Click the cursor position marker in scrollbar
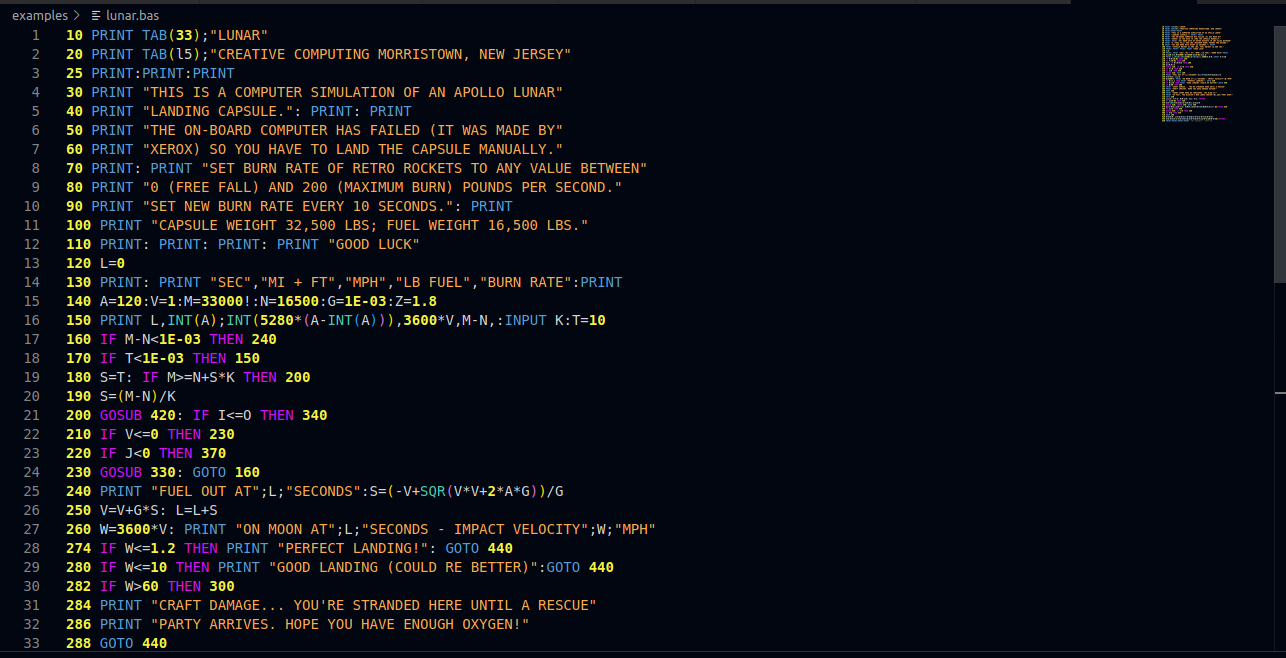 [x=1279, y=392]
